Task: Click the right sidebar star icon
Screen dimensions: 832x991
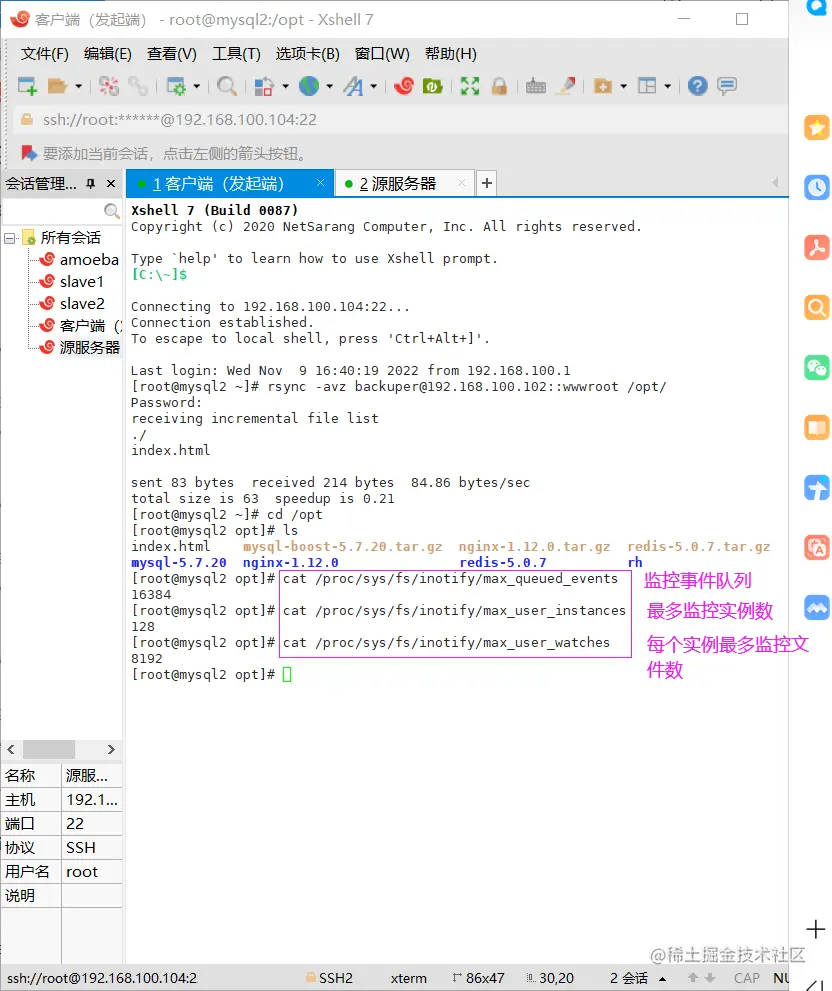Action: (x=816, y=128)
